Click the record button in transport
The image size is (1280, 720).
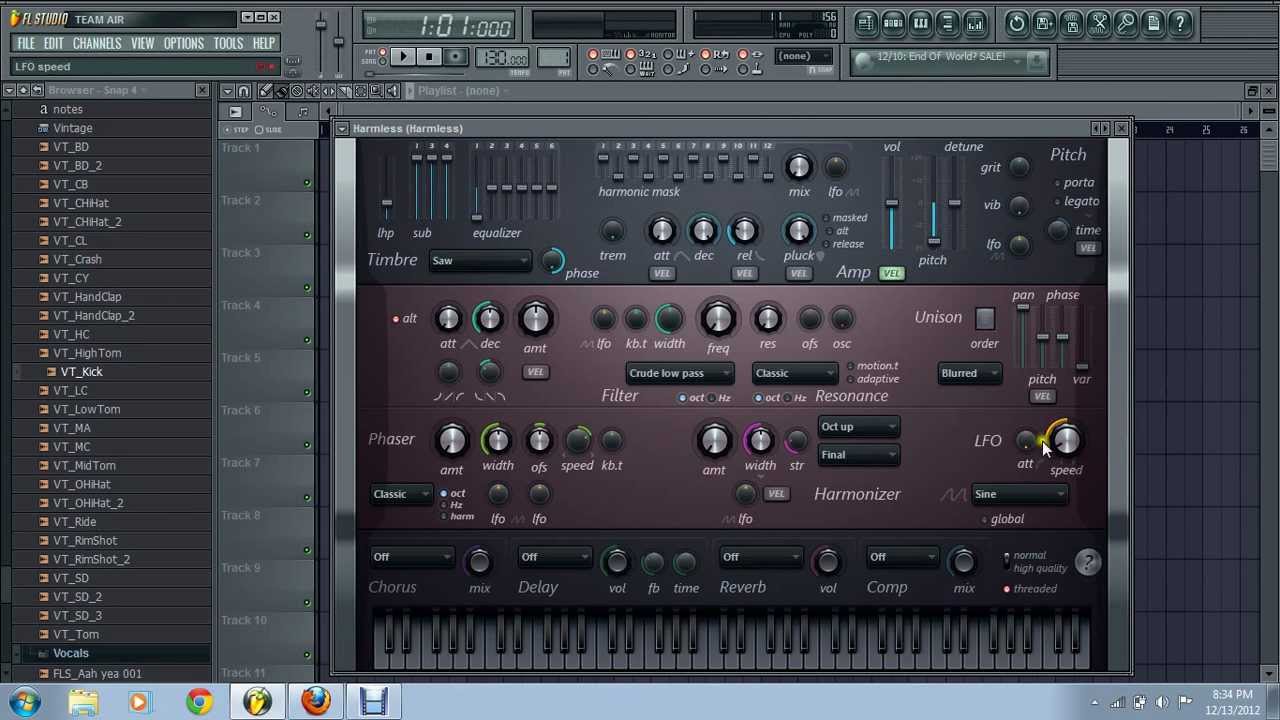(x=455, y=57)
